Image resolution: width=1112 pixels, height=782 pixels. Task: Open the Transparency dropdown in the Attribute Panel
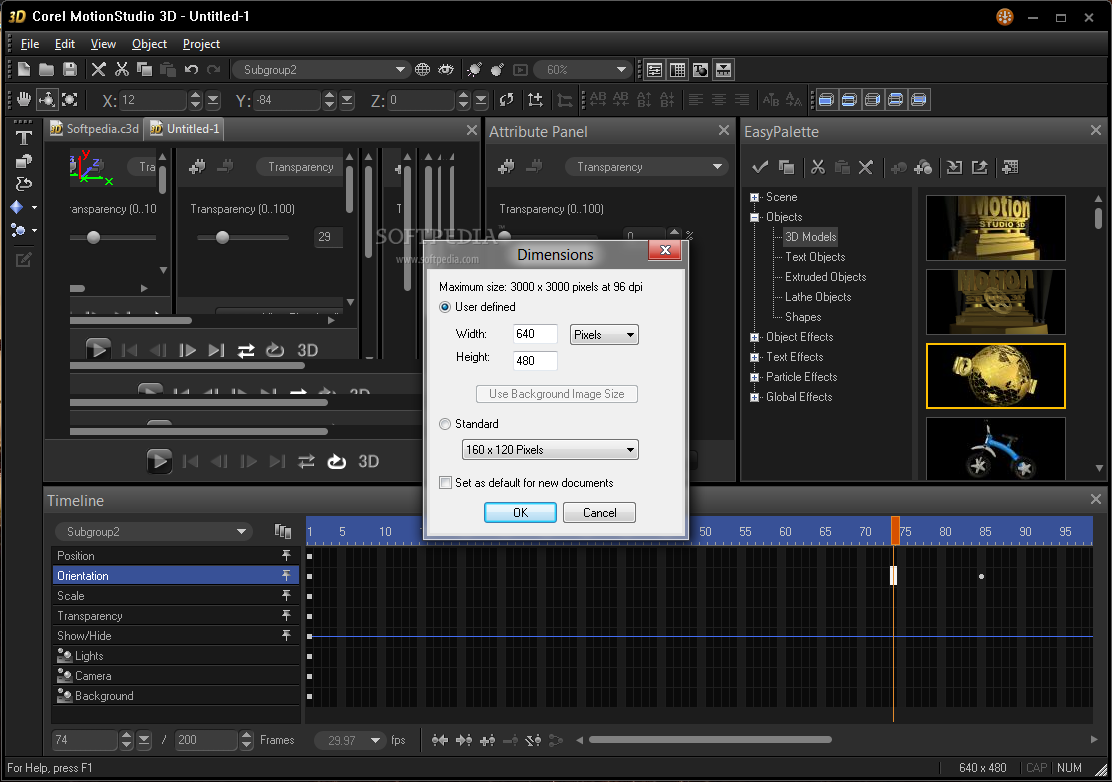(x=646, y=167)
